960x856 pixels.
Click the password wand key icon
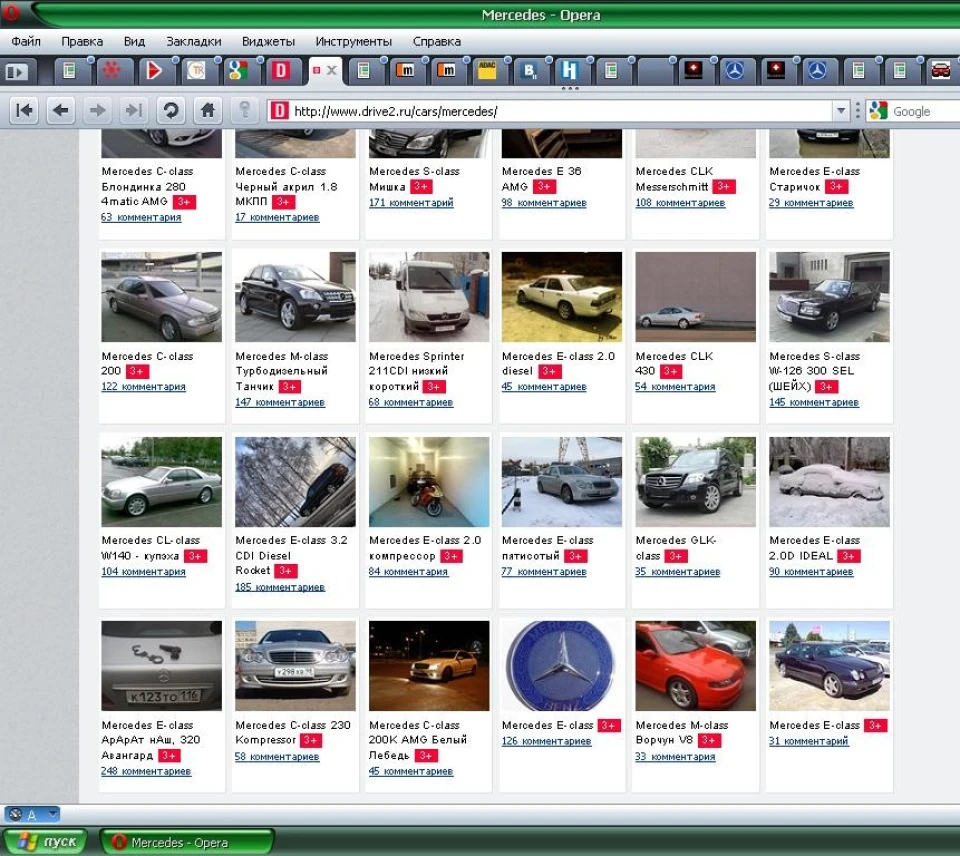(244, 110)
